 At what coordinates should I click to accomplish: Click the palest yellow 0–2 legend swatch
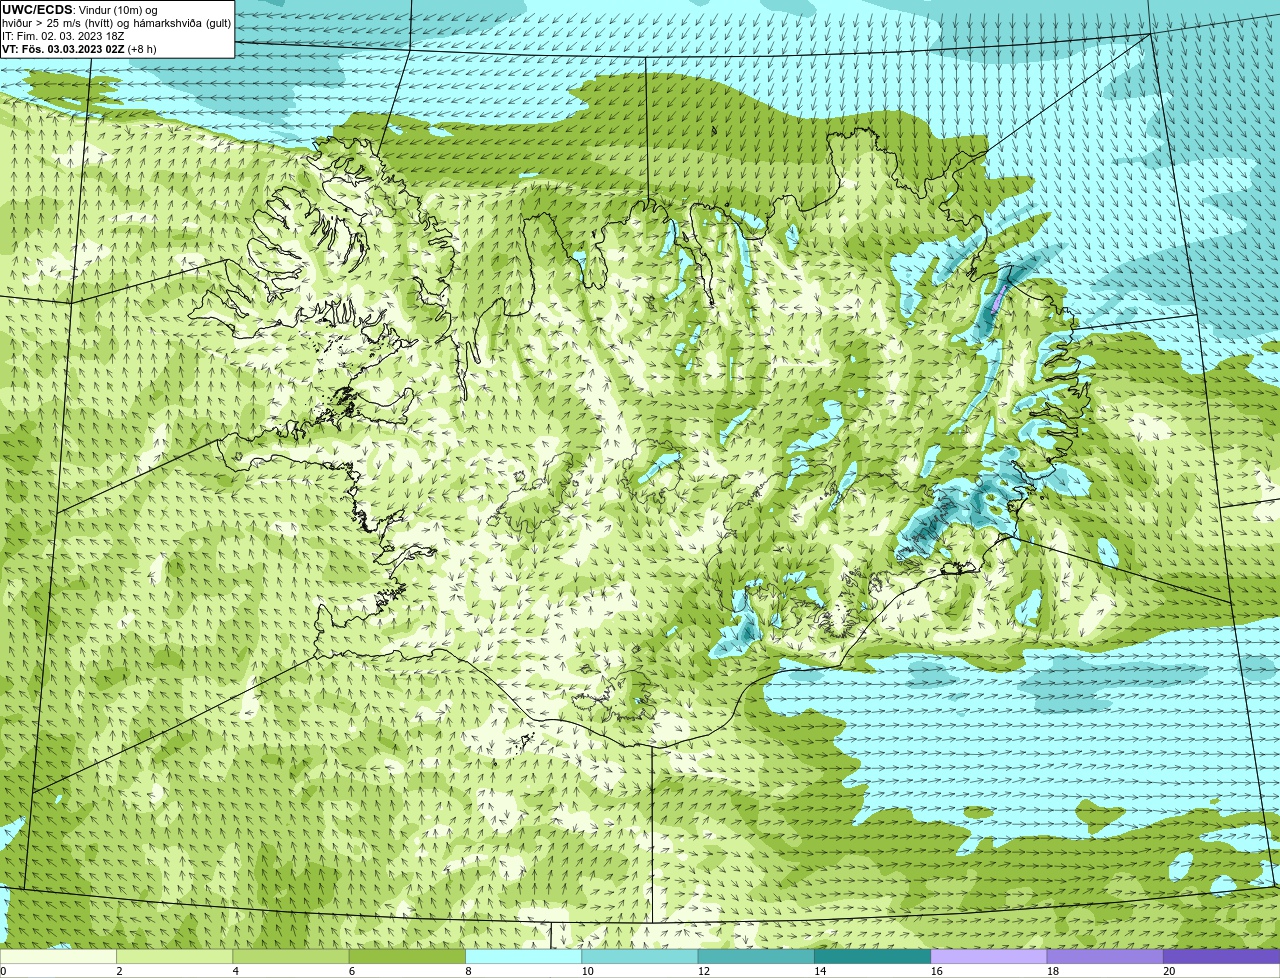58,956
